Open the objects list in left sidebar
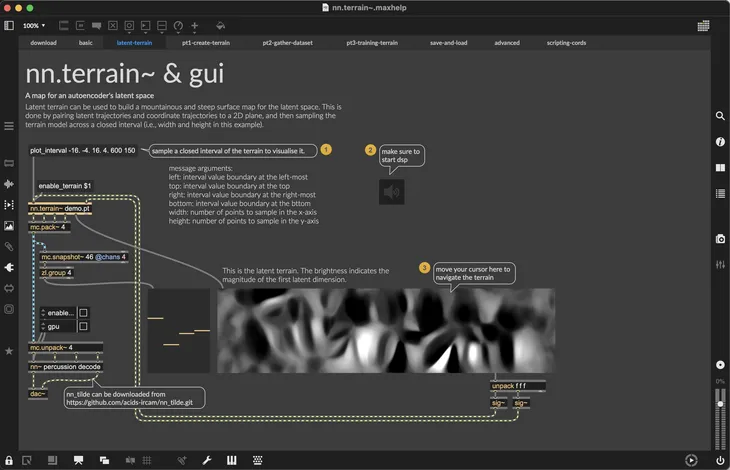 [x=9, y=163]
